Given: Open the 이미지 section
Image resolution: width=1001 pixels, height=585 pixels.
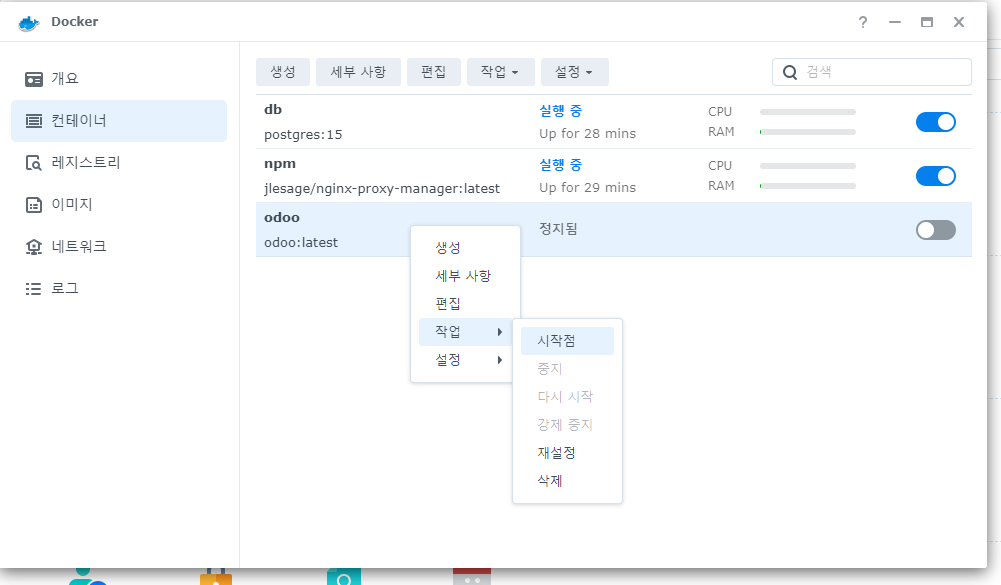Looking at the screenshot, I should [x=119, y=205].
